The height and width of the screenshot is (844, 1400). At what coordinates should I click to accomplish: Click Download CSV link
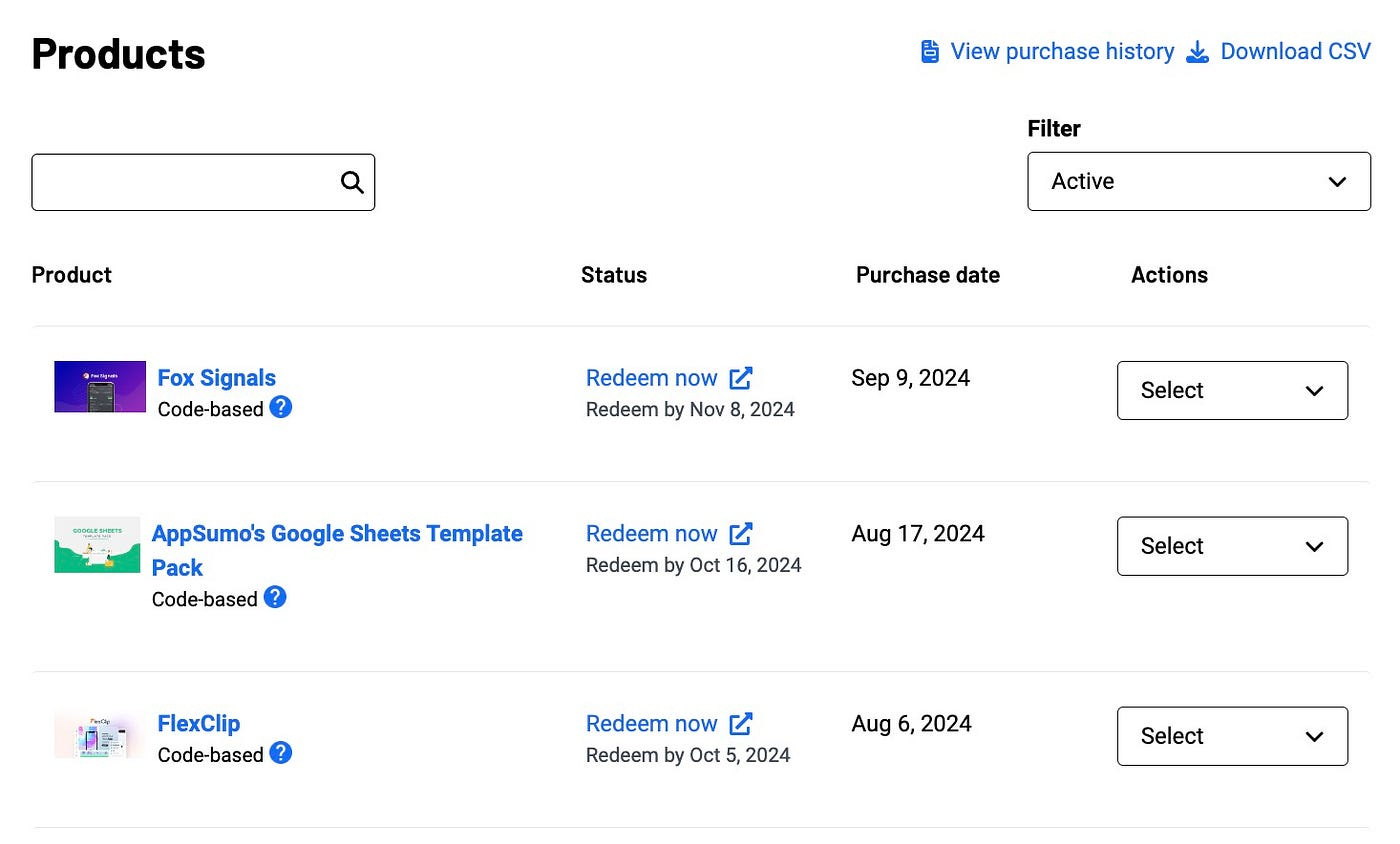coord(1295,52)
